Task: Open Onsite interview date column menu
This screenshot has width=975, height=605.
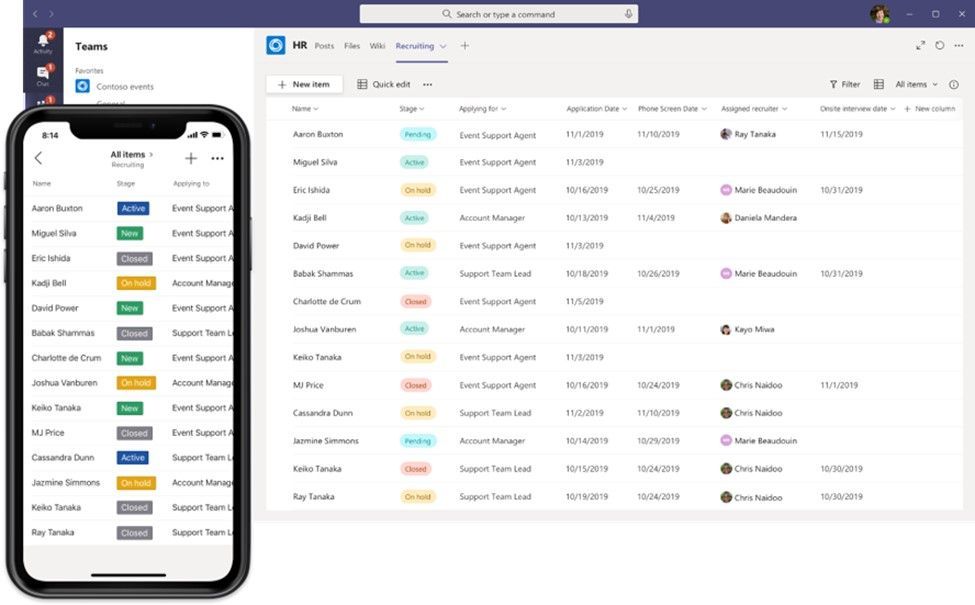Action: 857,109
